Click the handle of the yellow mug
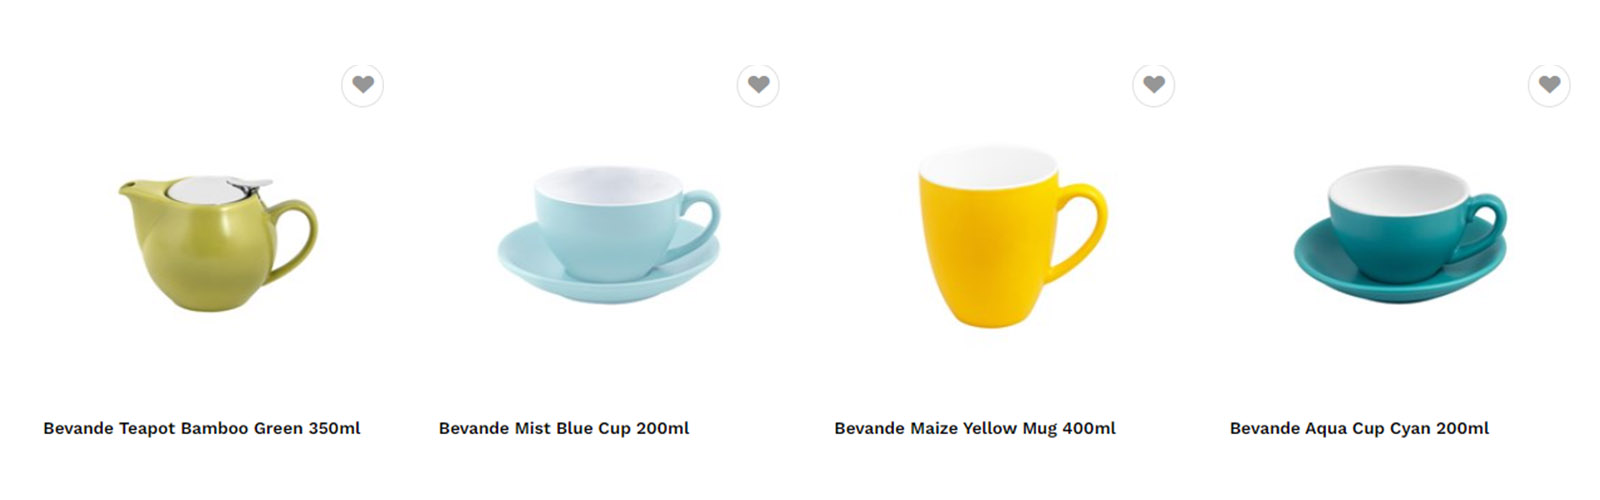Image resolution: width=1600 pixels, height=500 pixels. (x=1082, y=230)
